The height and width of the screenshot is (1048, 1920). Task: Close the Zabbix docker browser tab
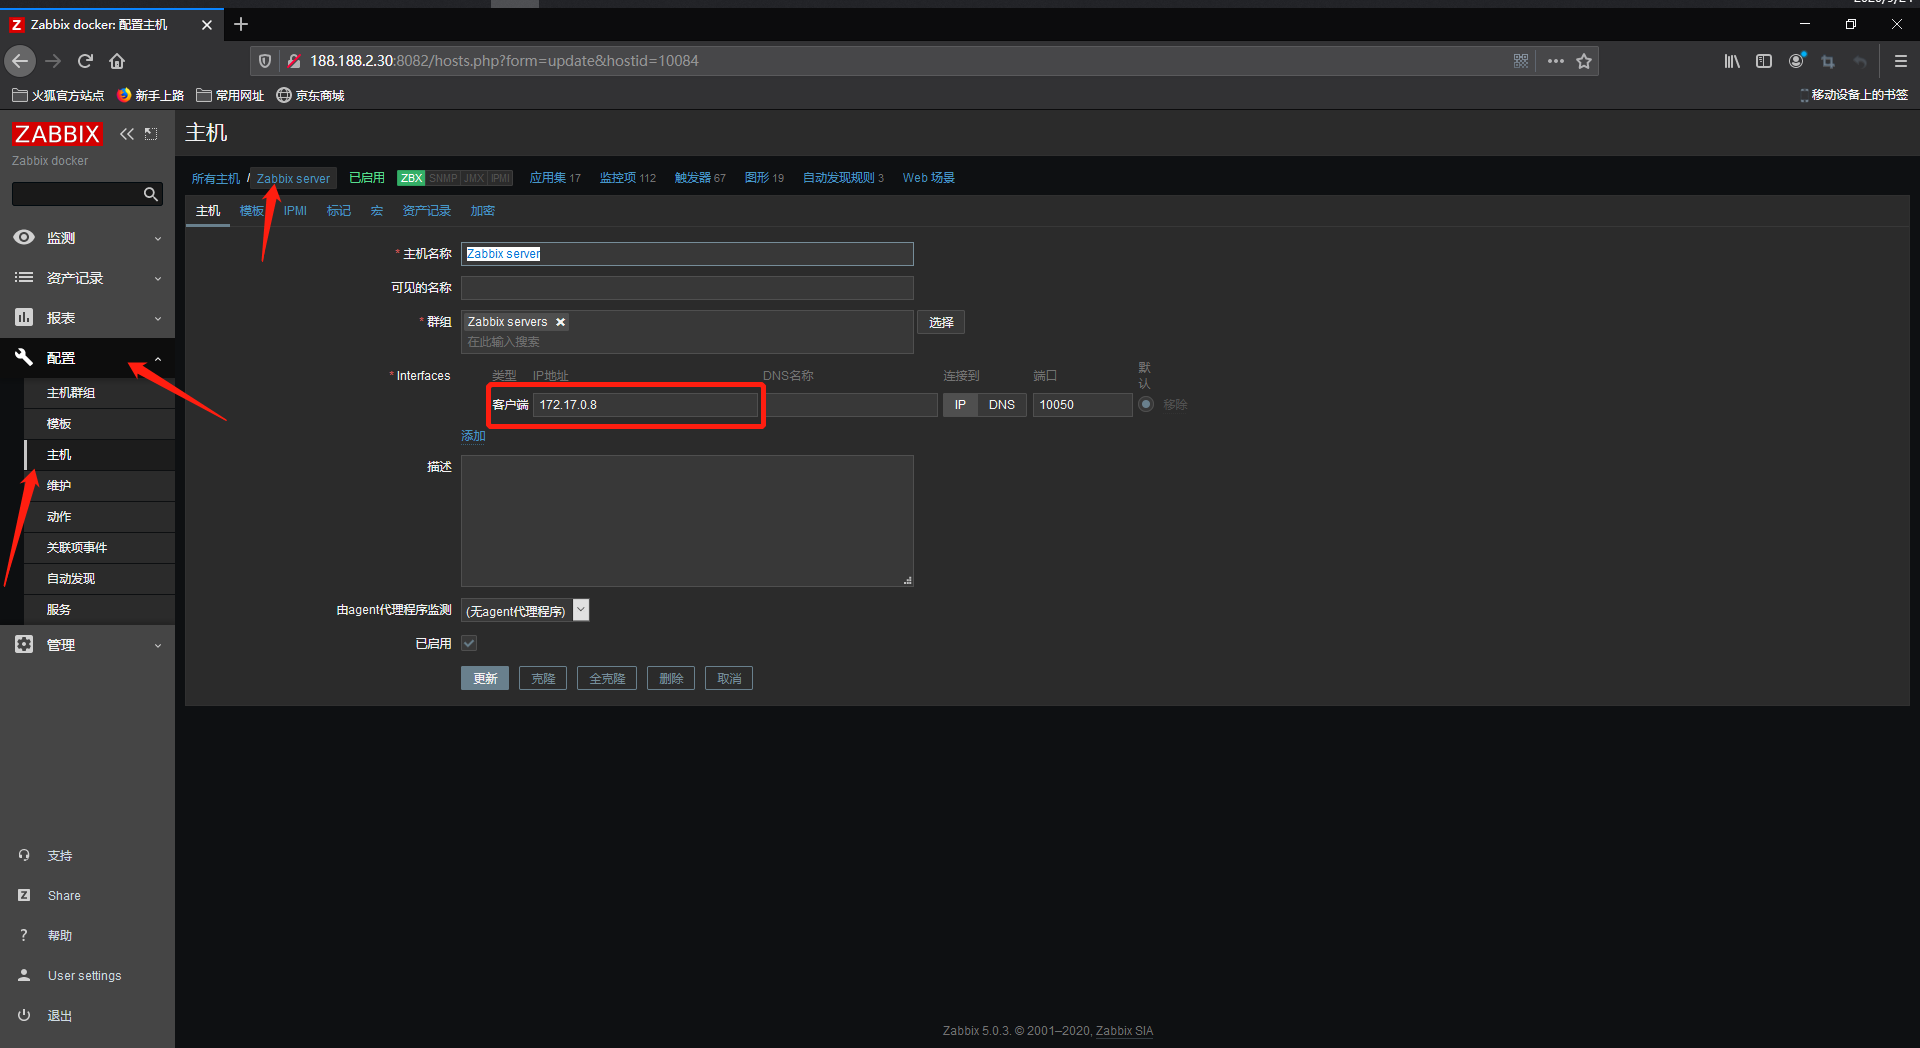tap(207, 24)
